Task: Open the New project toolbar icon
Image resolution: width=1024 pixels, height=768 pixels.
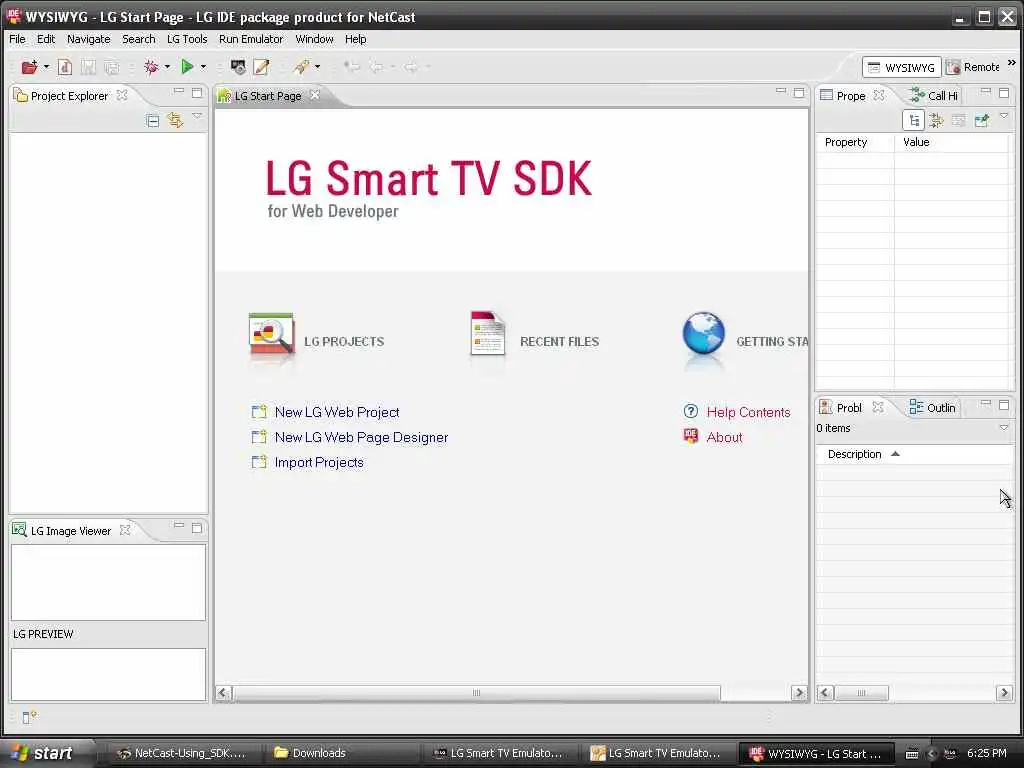Action: [29, 67]
